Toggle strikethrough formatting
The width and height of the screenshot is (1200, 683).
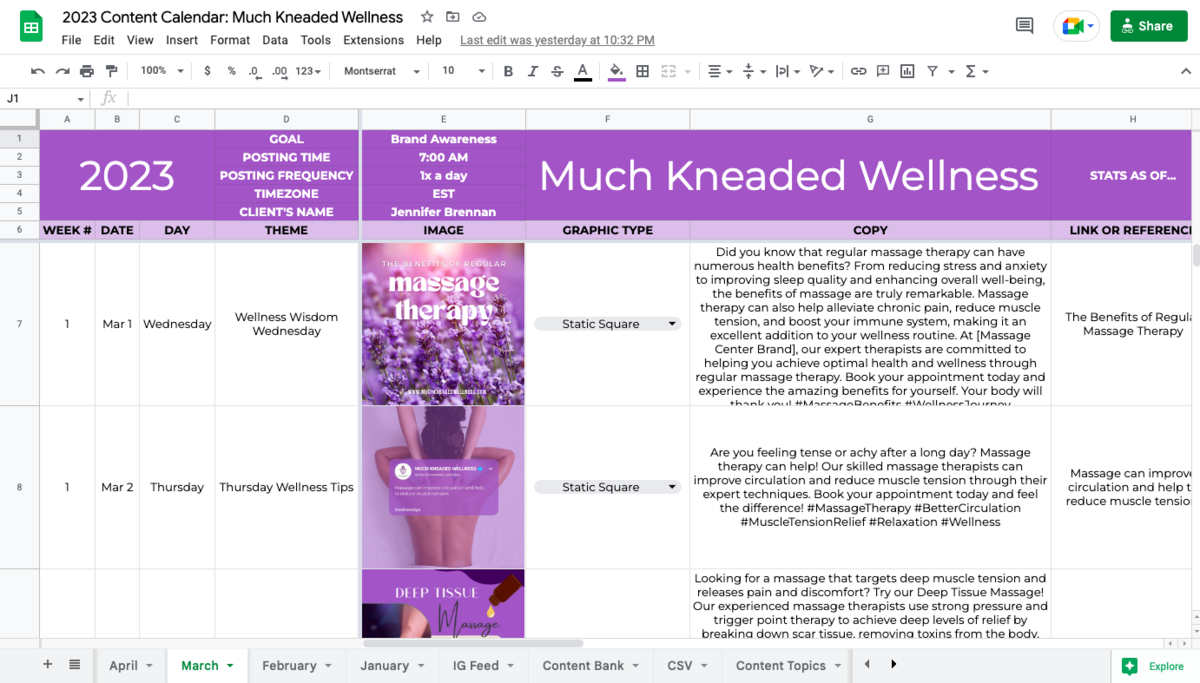click(557, 71)
